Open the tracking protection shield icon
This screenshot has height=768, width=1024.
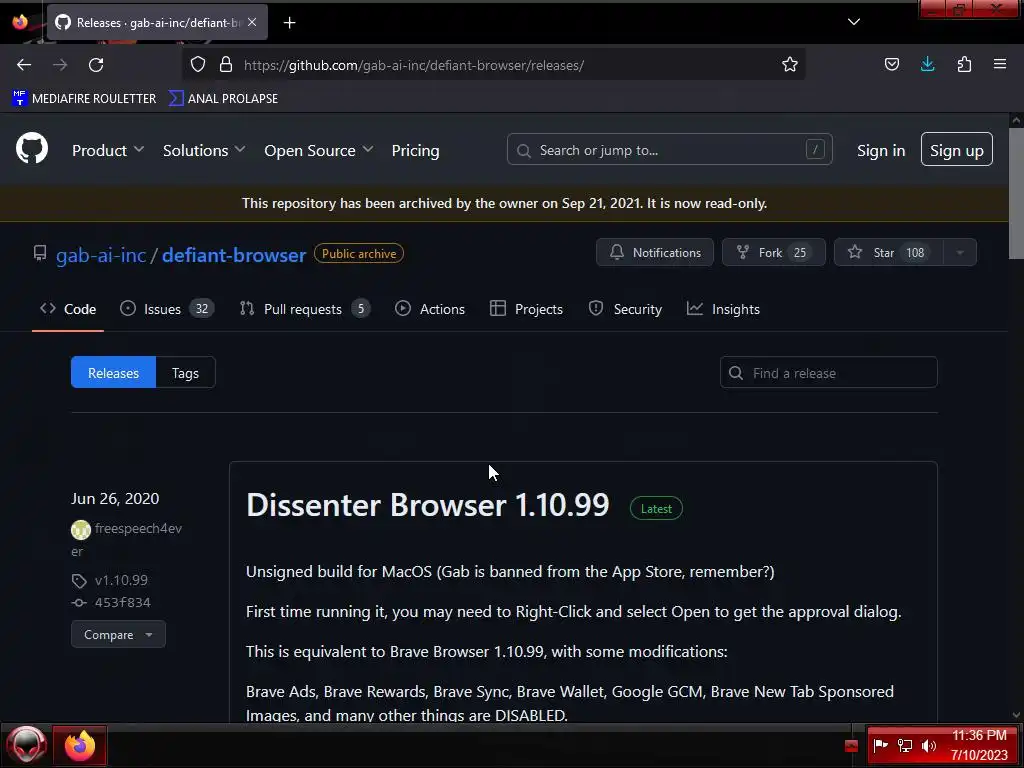pyautogui.click(x=198, y=64)
